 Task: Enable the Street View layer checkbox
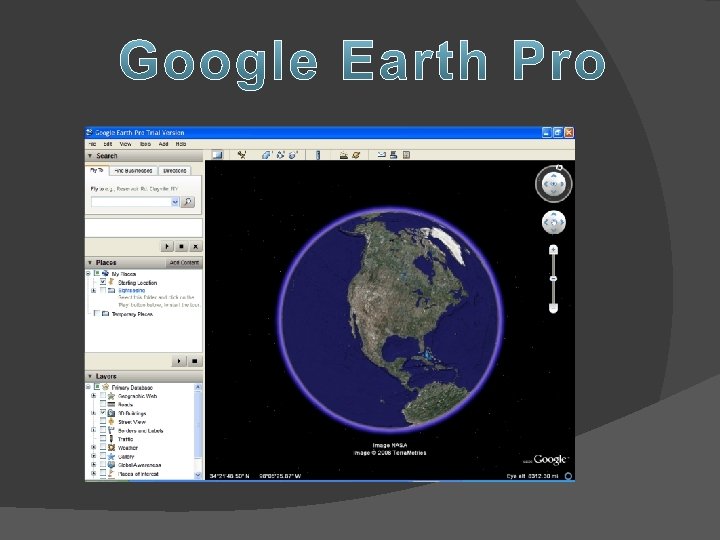tap(103, 422)
